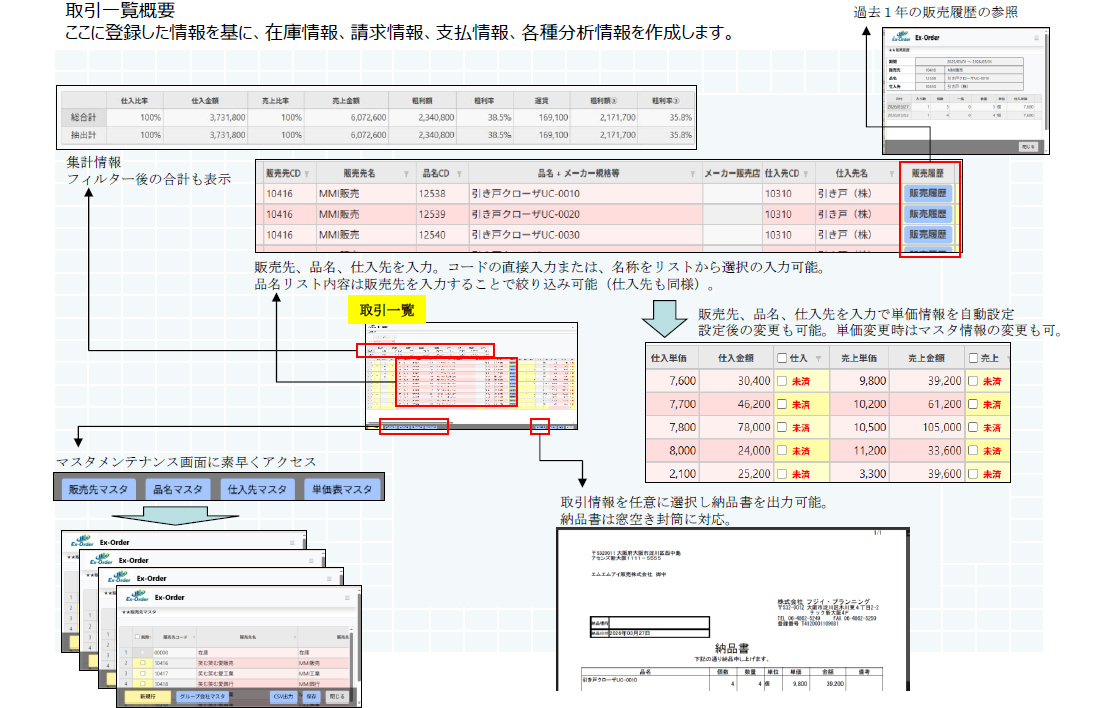Click 販売履歴 button for item 12538
Image resolution: width=1099 pixels, height=708 pixels.
tap(929, 191)
